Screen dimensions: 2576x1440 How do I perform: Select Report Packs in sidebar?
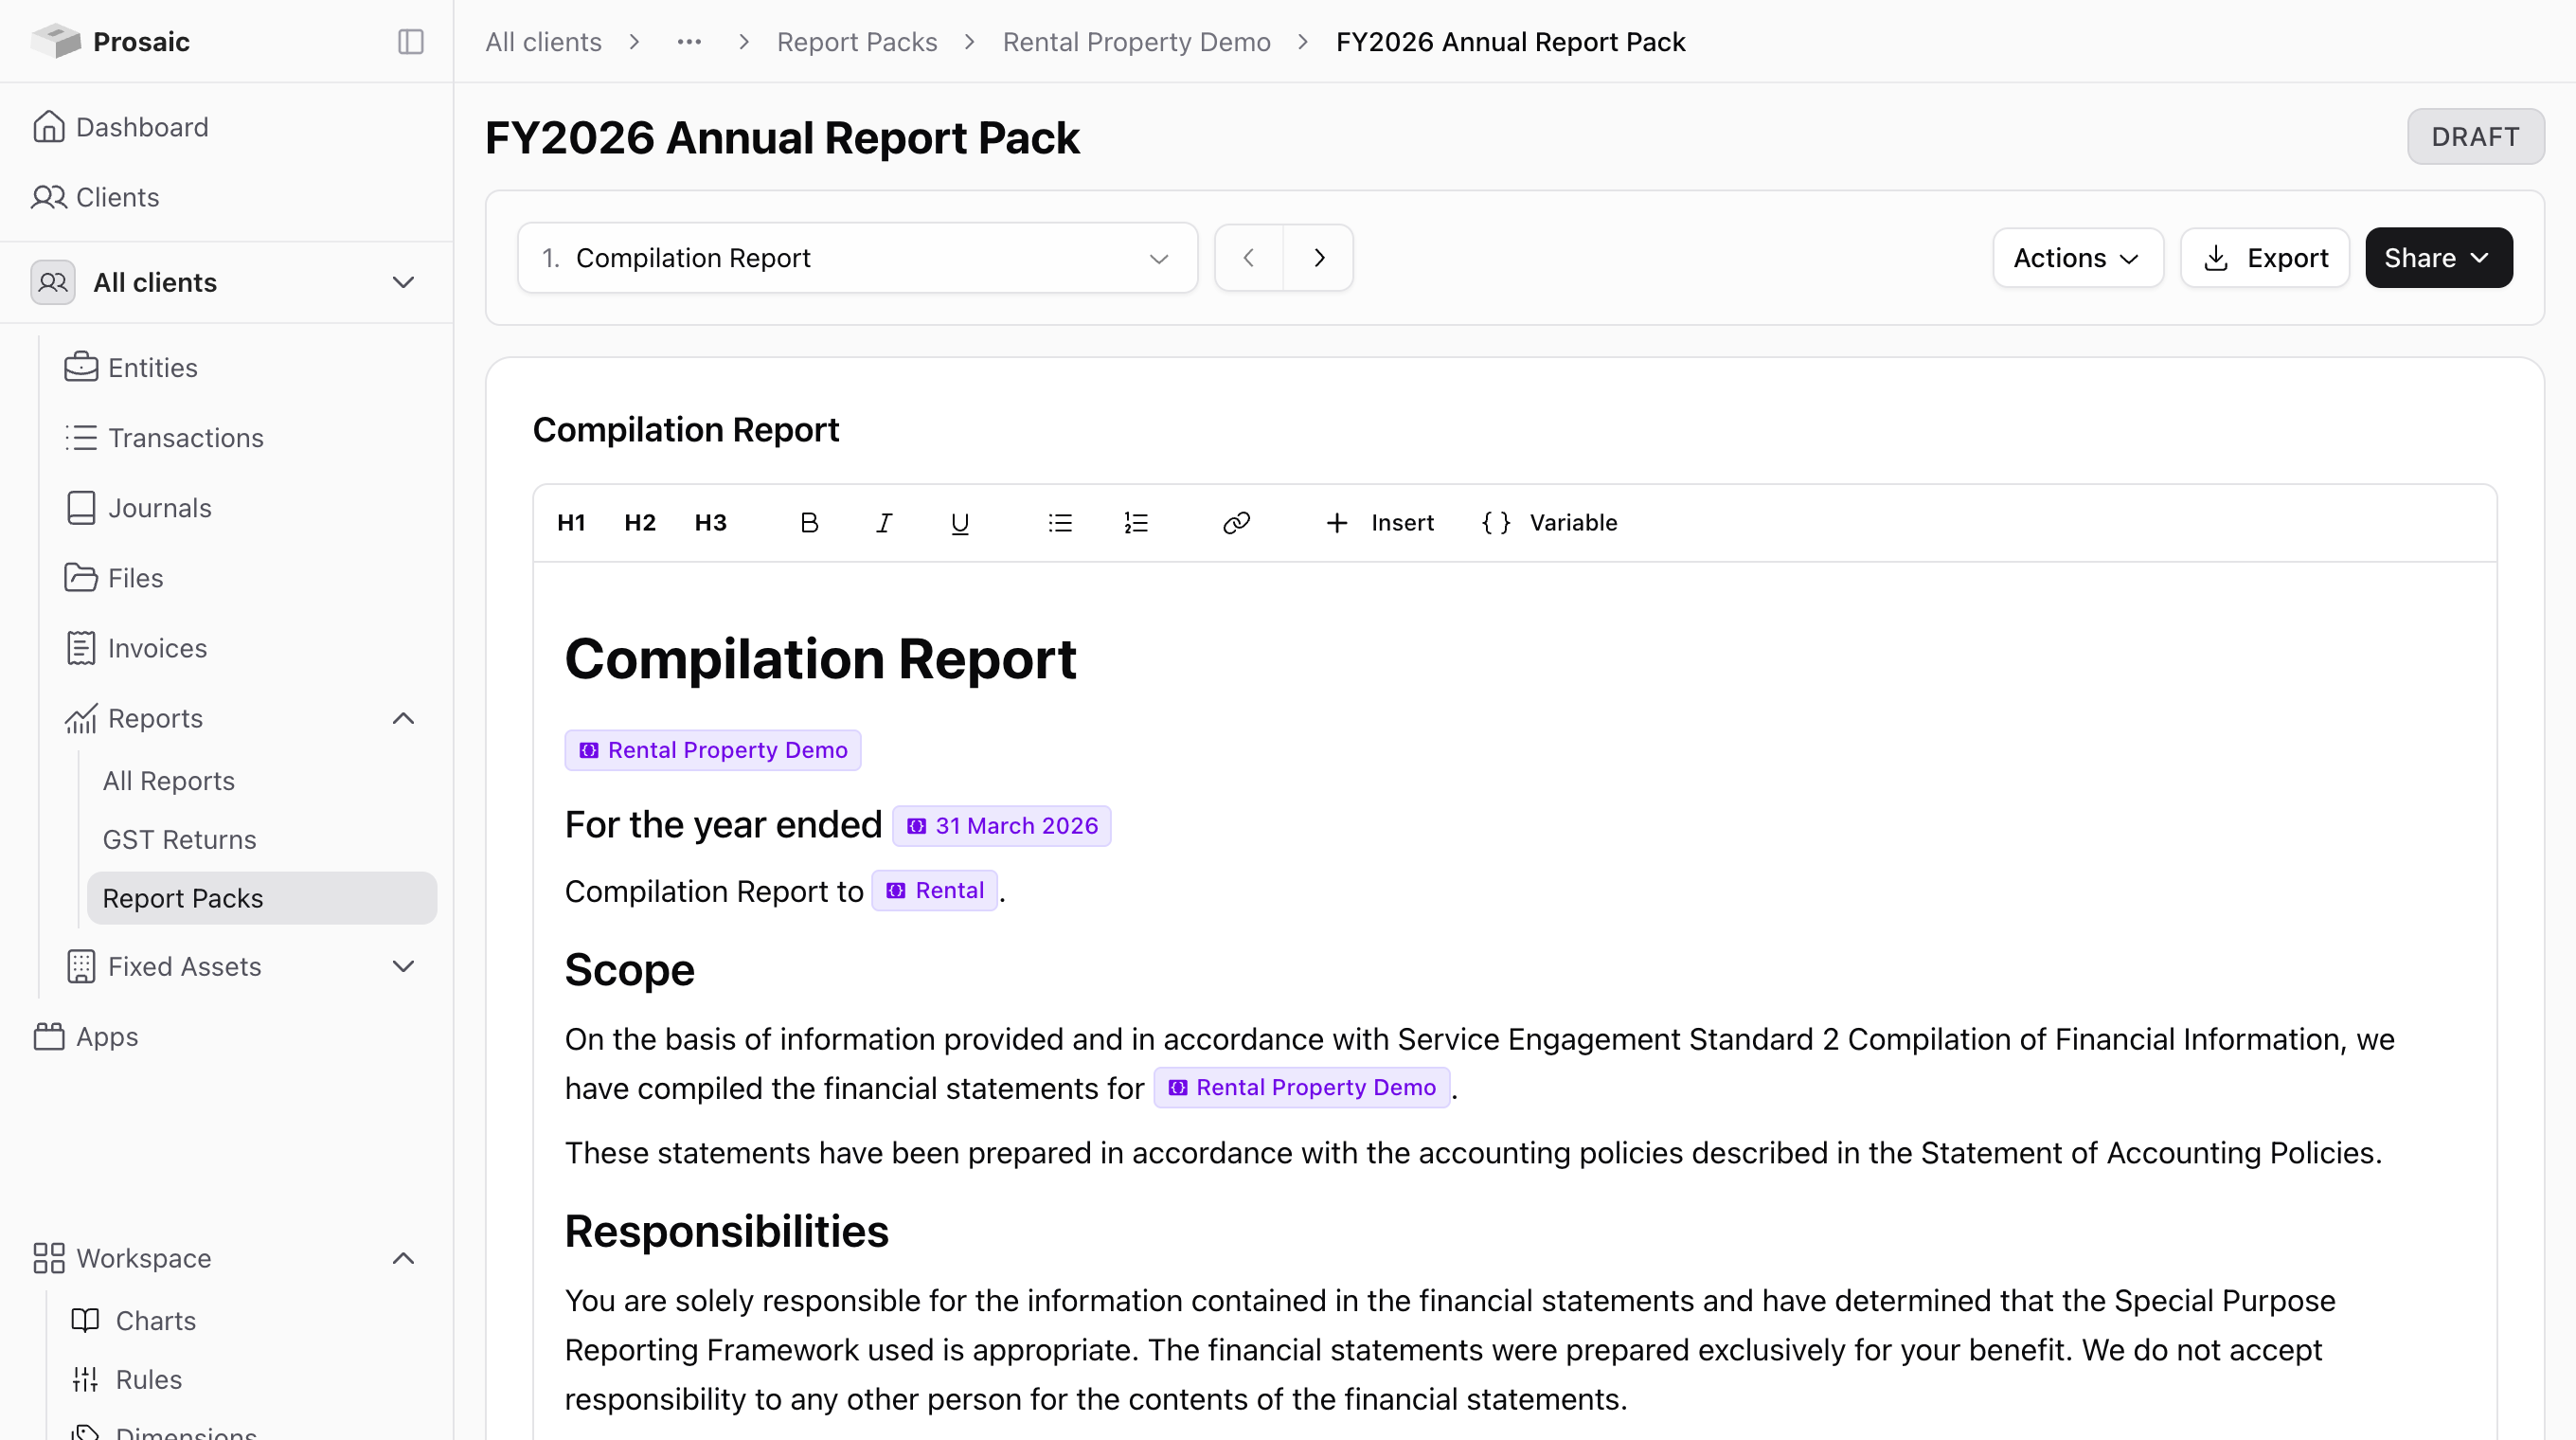click(262, 898)
